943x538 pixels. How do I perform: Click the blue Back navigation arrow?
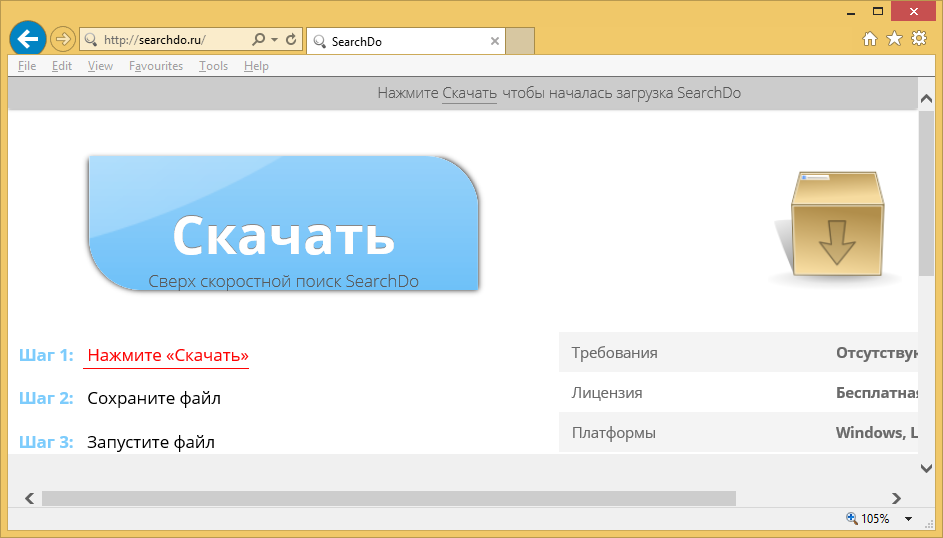coord(28,39)
